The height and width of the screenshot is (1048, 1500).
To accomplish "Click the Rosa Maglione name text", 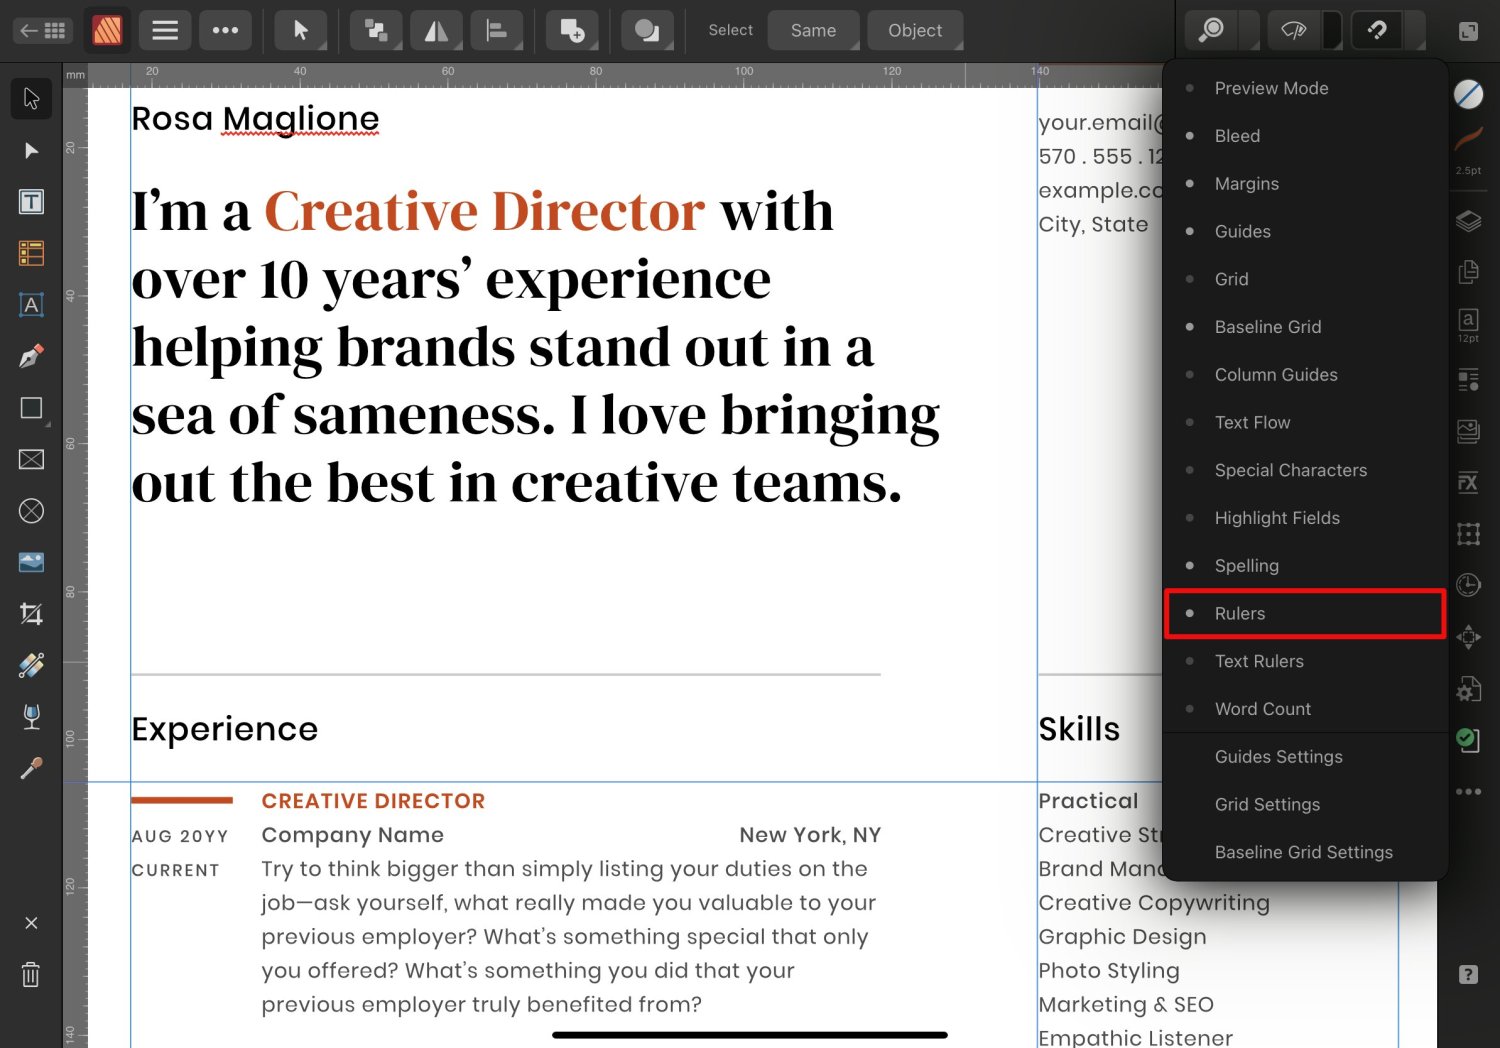I will (x=255, y=119).
